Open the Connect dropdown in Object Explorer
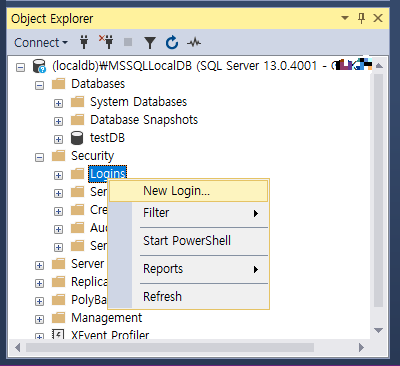Viewport: 400px width, 366px height. click(x=41, y=43)
